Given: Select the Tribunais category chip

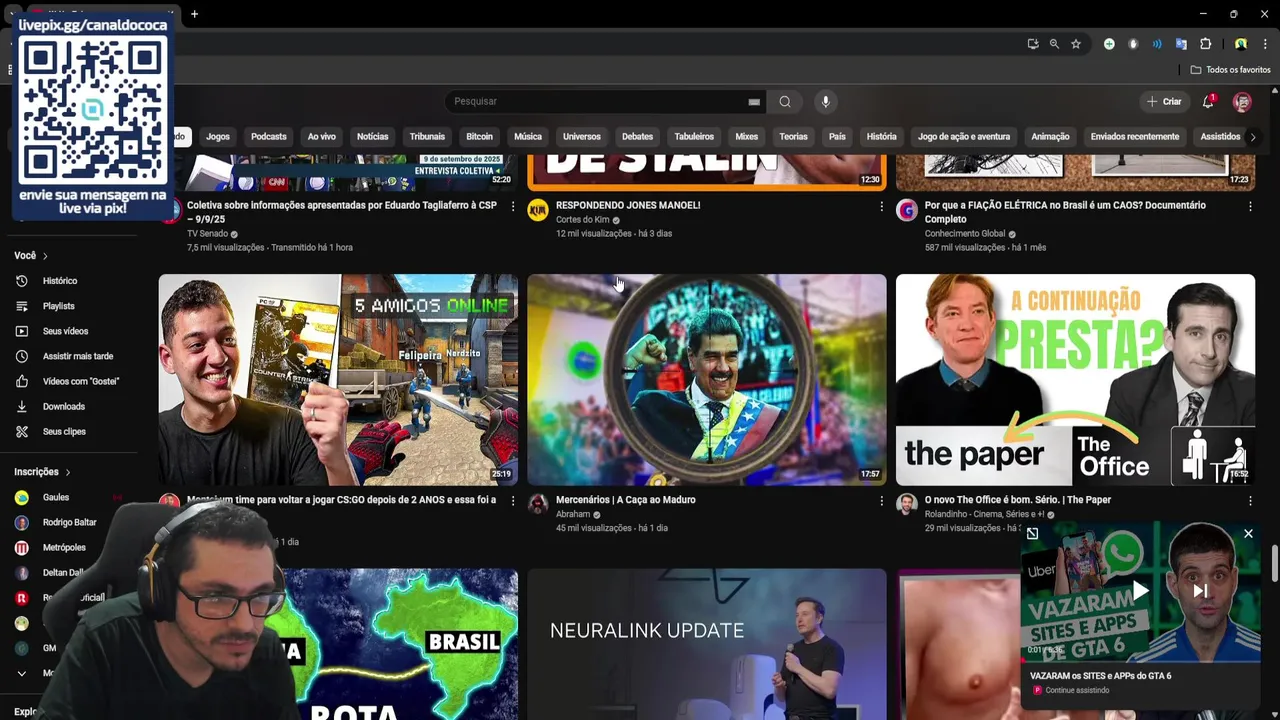Looking at the screenshot, I should [427, 137].
